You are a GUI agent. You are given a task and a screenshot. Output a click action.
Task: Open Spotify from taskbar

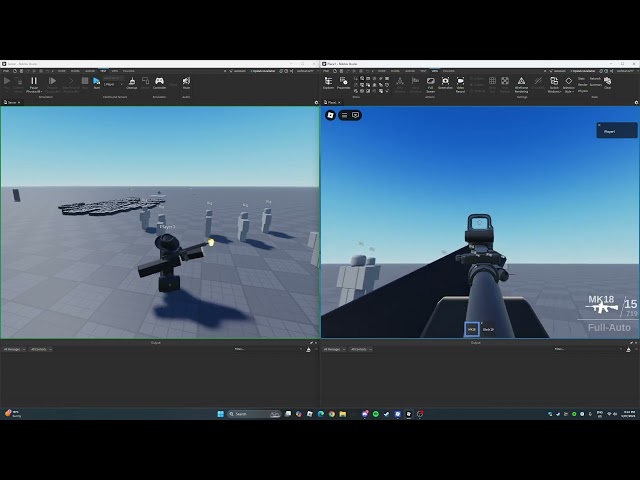coord(376,414)
